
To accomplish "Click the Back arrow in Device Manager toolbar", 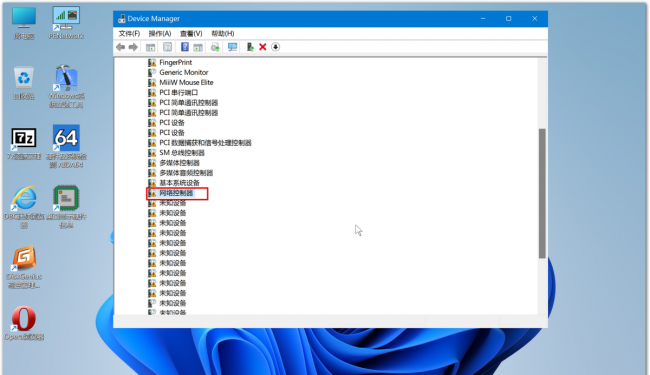I will click(x=120, y=47).
